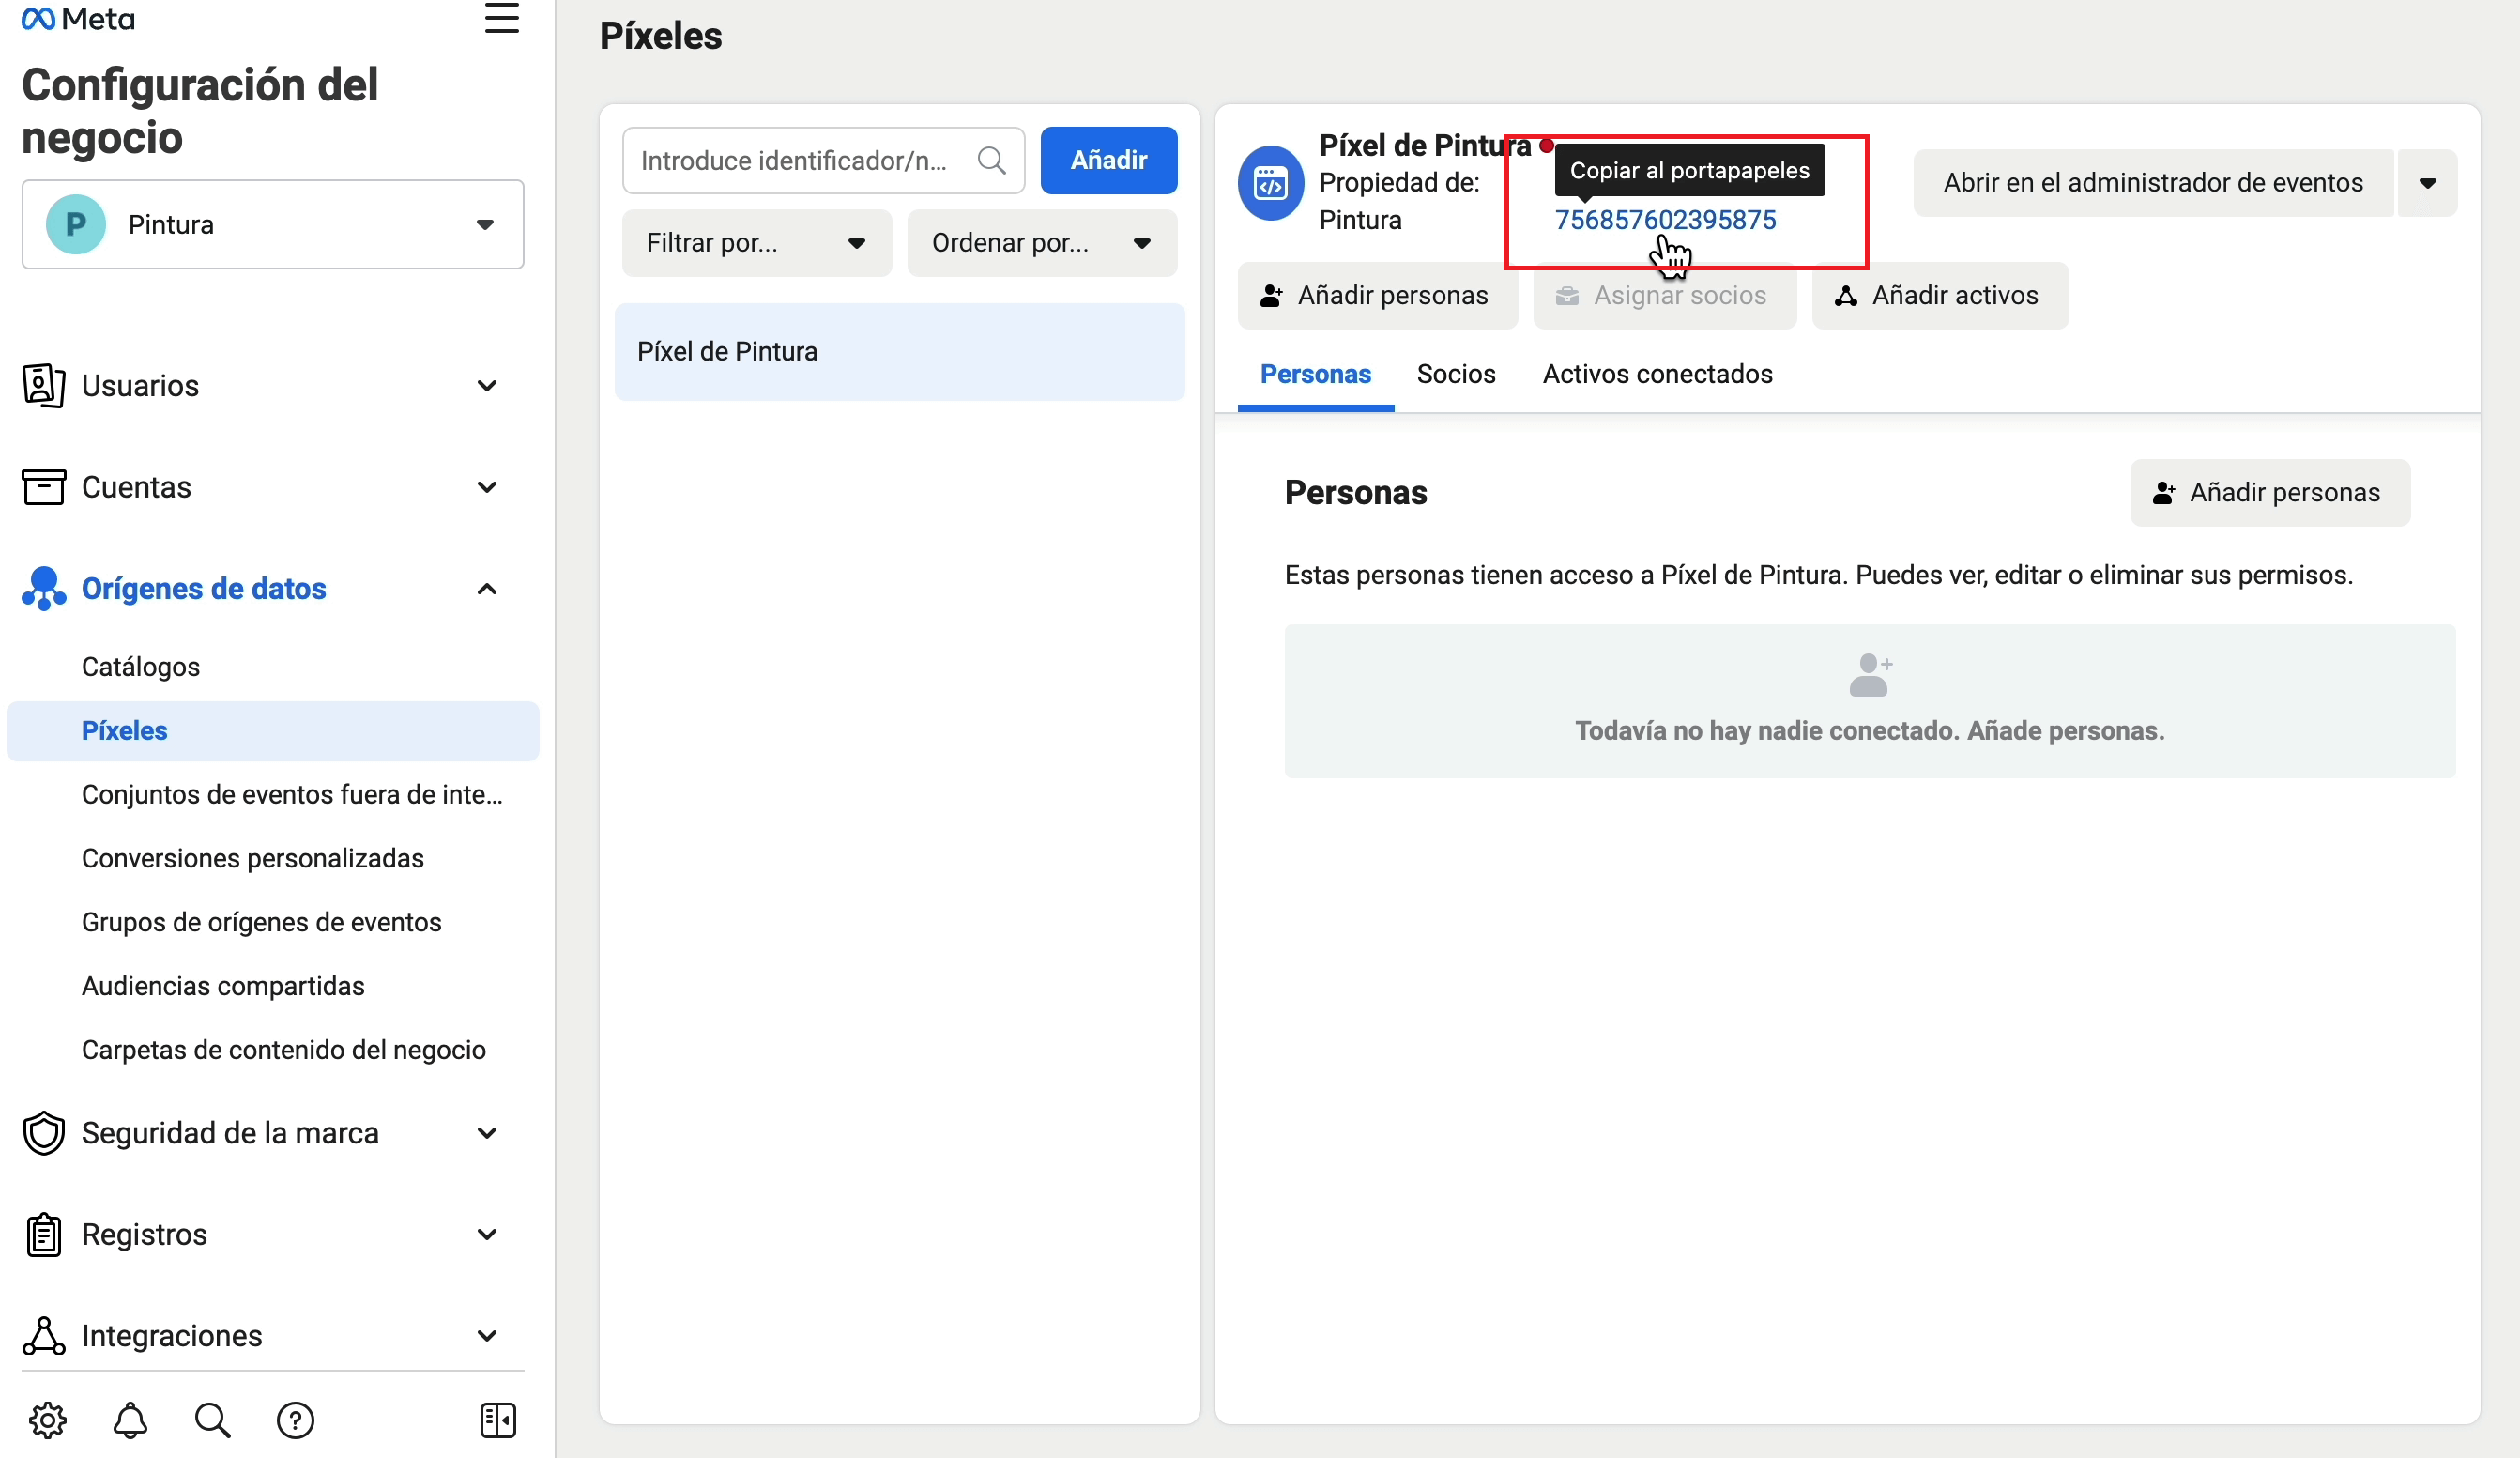The width and height of the screenshot is (2520, 1458).
Task: Open Audiencias compartidas
Action: (223, 986)
